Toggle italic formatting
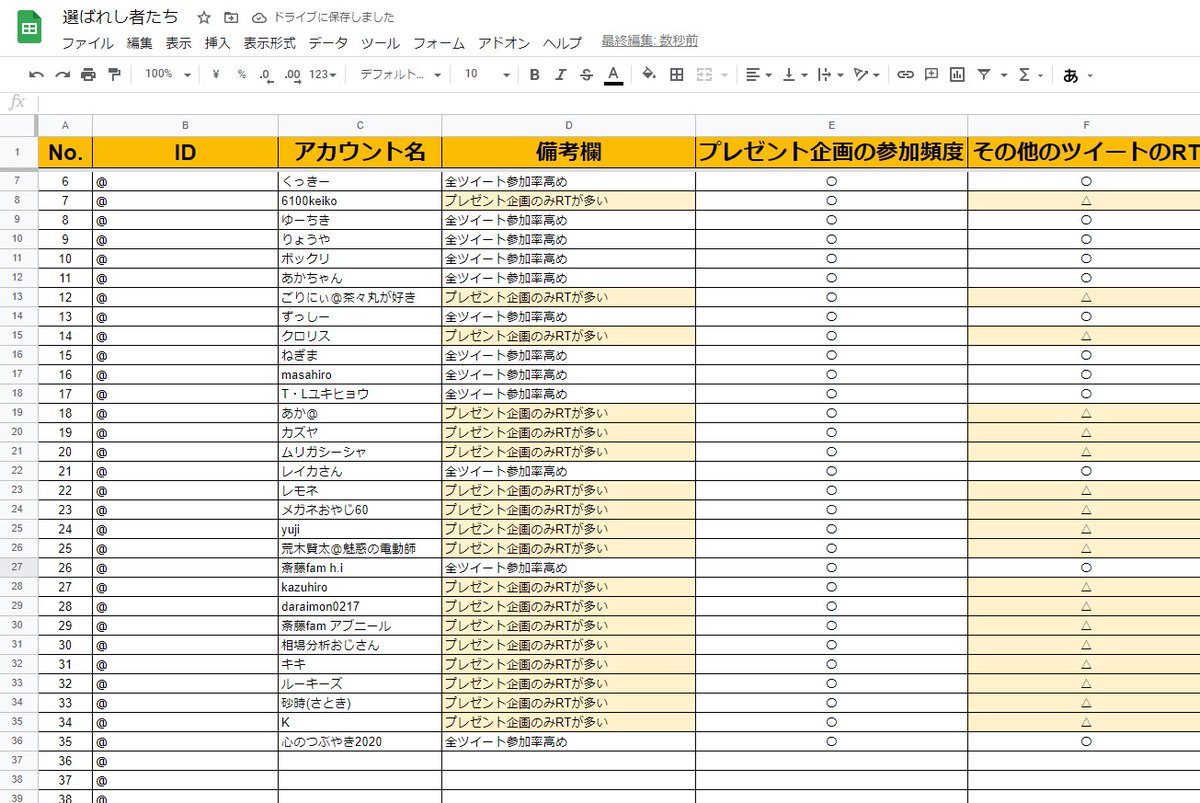This screenshot has width=1200, height=803. (560, 74)
